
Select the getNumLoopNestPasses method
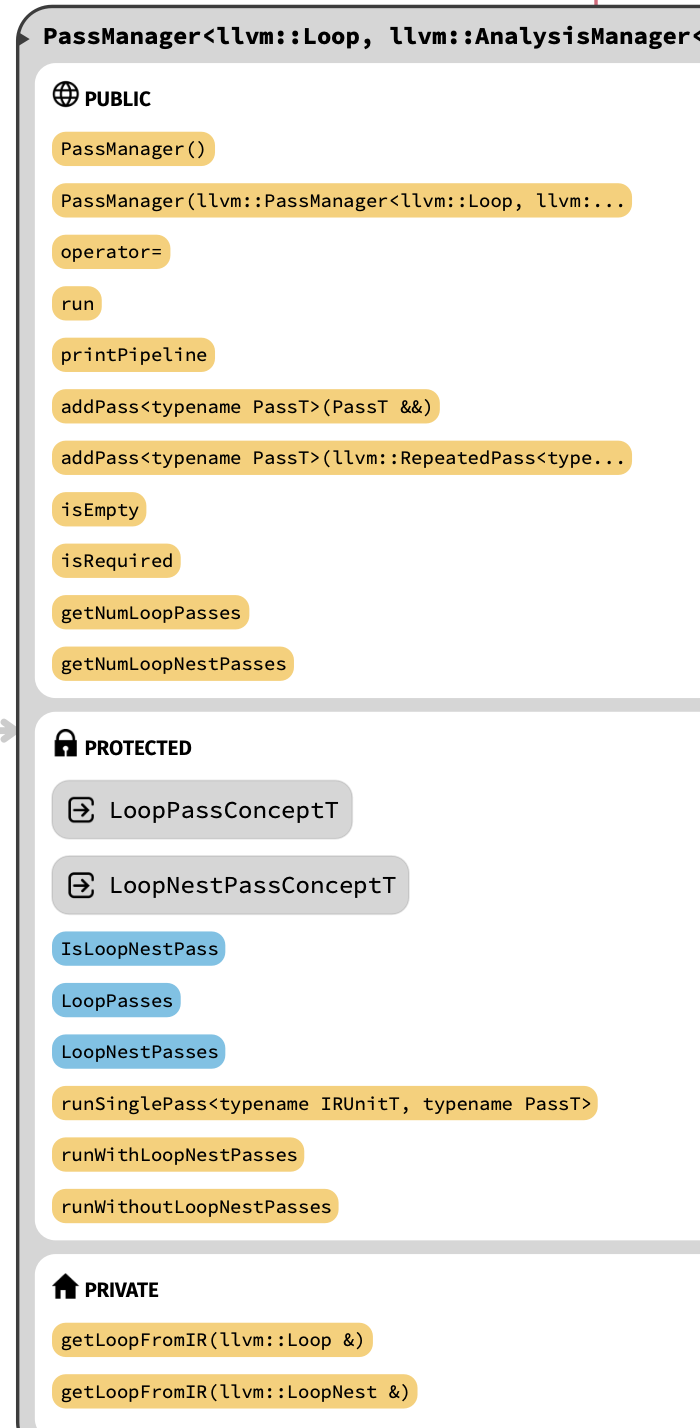[x=173, y=664]
